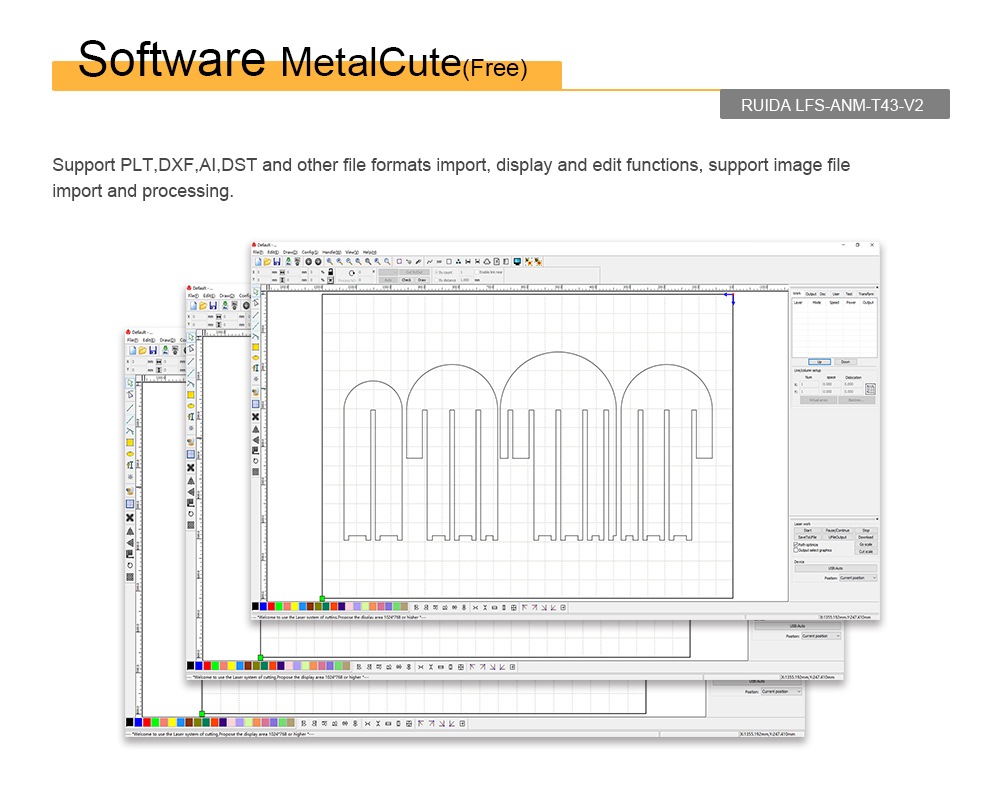1000x795 pixels.
Task: Click Import icon in front window toolbar
Action: tap(288, 262)
